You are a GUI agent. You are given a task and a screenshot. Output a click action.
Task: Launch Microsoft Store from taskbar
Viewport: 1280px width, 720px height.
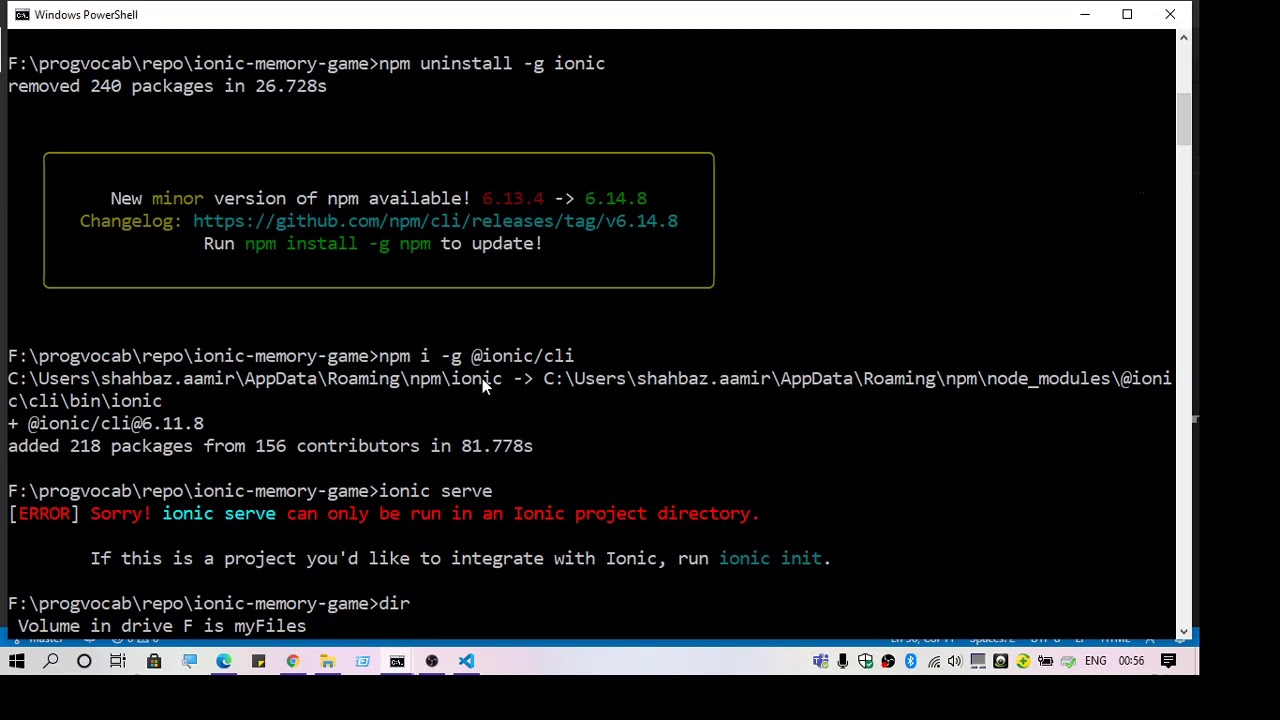click(x=154, y=661)
